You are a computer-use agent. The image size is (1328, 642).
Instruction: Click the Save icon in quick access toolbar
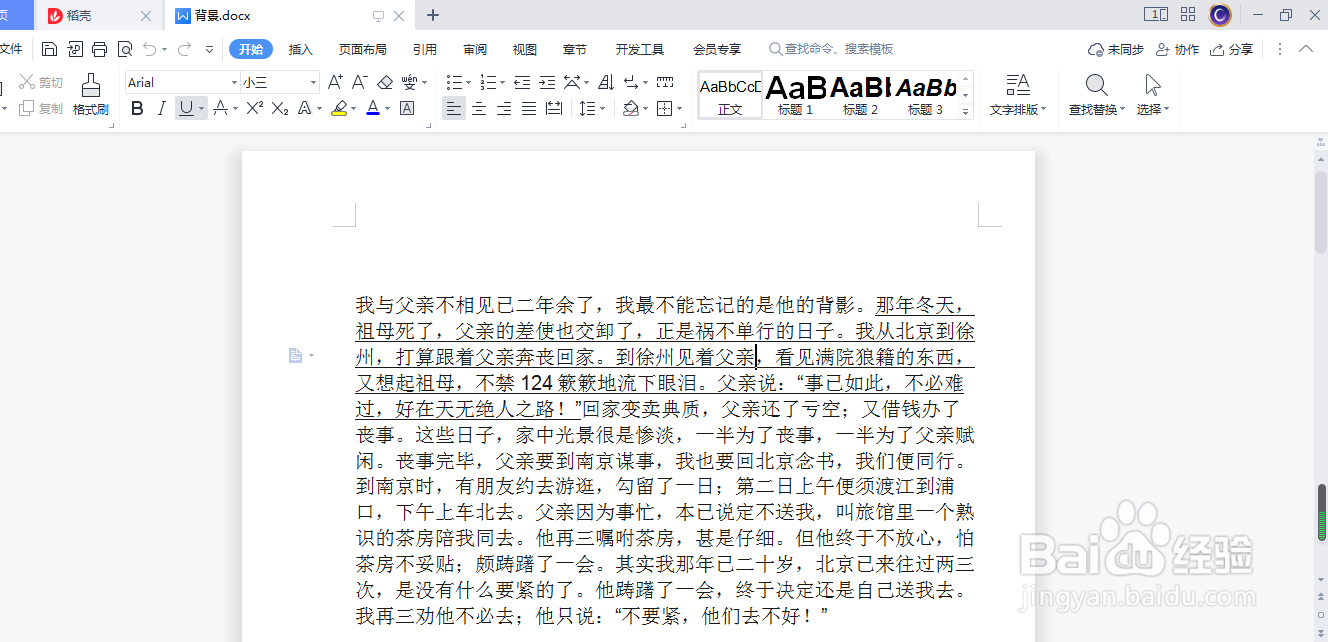pyautogui.click(x=49, y=49)
